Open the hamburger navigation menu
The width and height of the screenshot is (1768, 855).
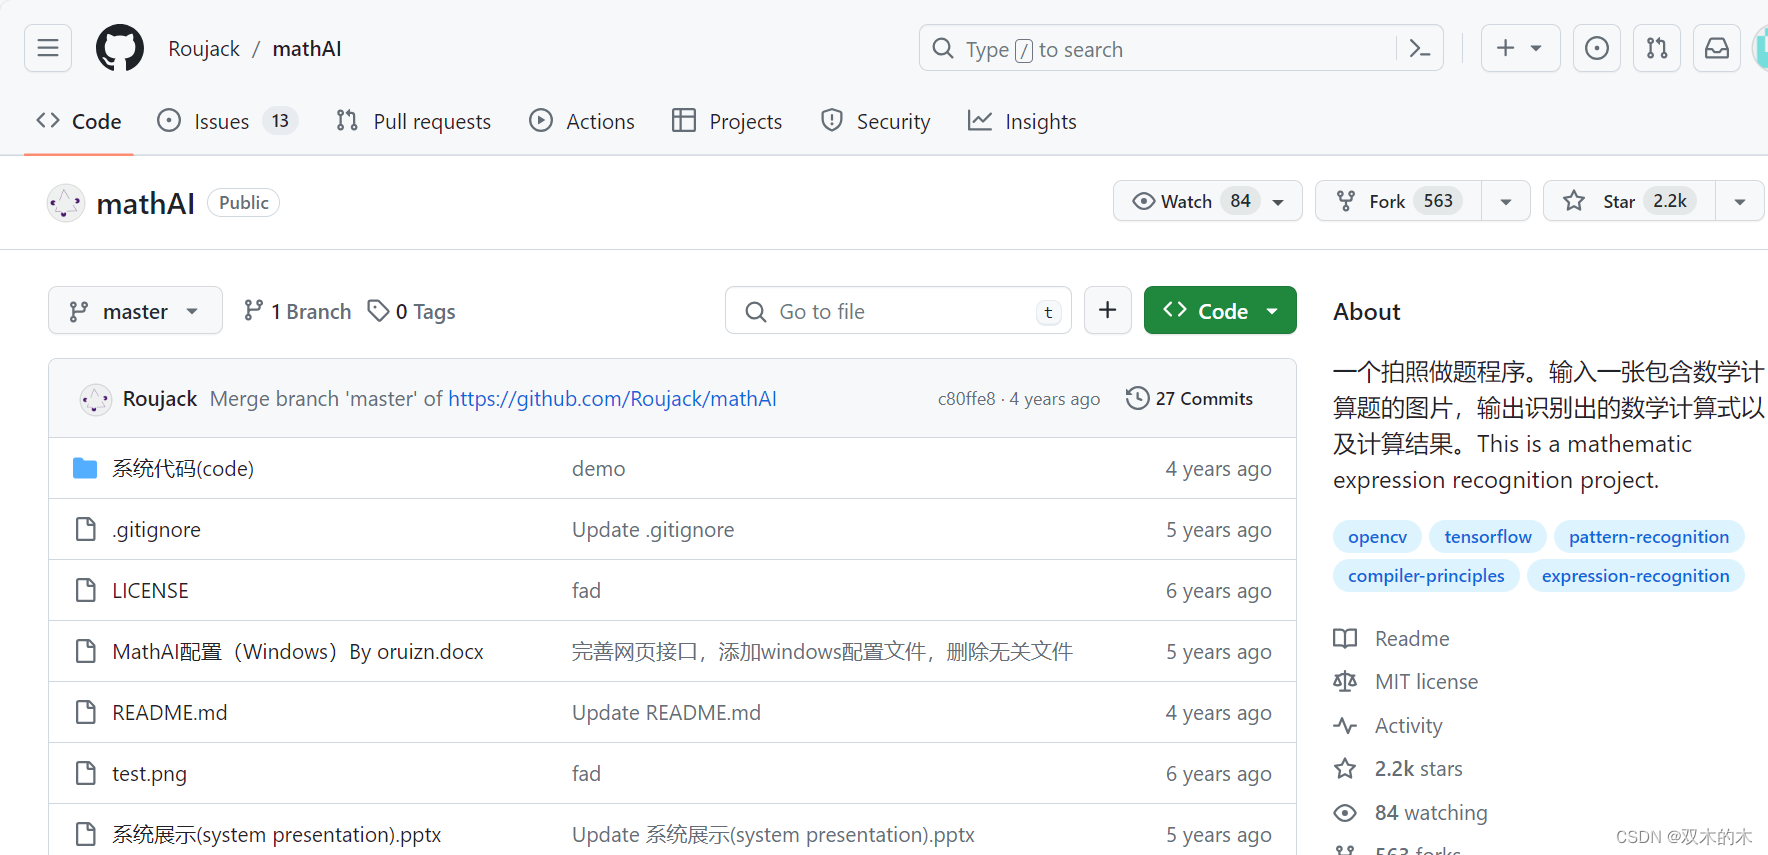[x=48, y=48]
